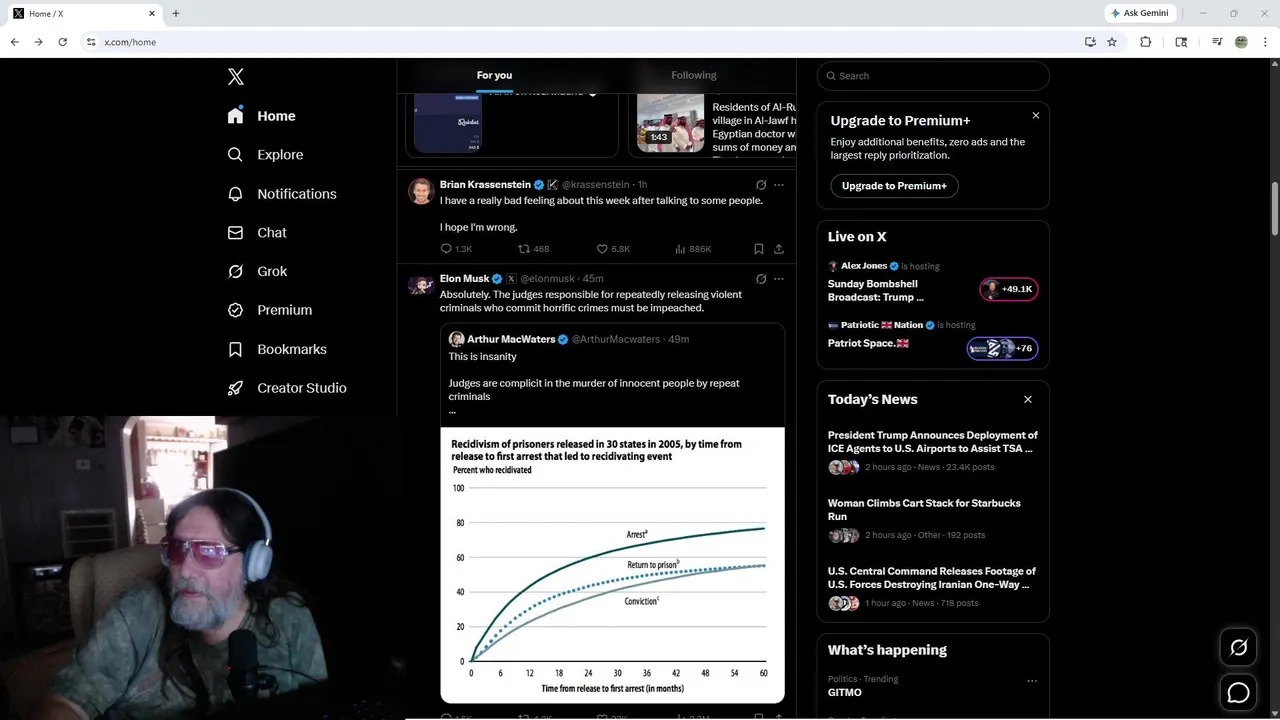Image resolution: width=1280 pixels, height=720 pixels.
Task: Click the X logo in the sidebar
Action: pos(236,77)
